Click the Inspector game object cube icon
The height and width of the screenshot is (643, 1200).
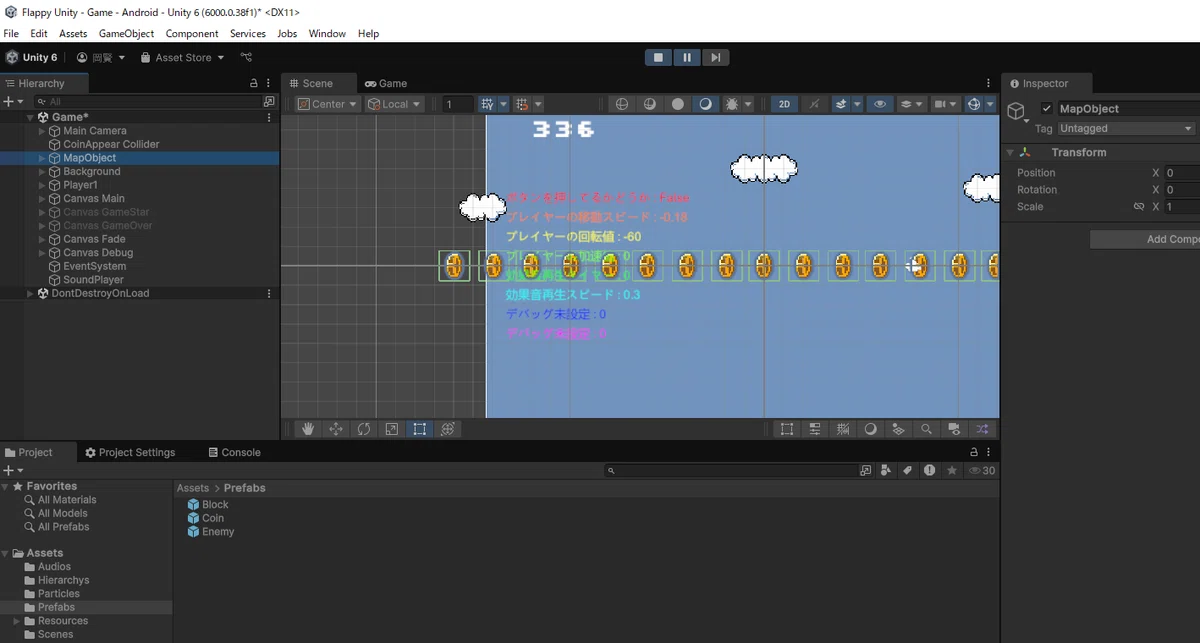1016,111
